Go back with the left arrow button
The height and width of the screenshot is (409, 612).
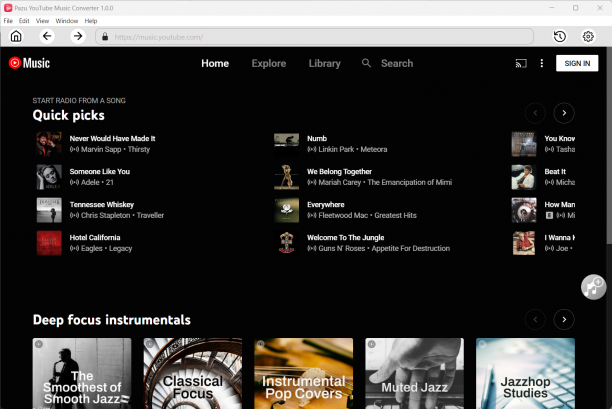tap(47, 37)
